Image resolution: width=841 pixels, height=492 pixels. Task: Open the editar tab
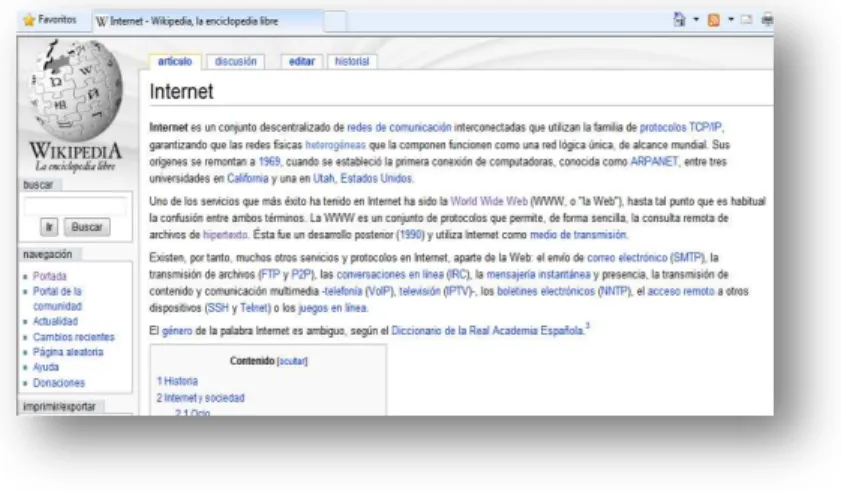pyautogui.click(x=301, y=62)
